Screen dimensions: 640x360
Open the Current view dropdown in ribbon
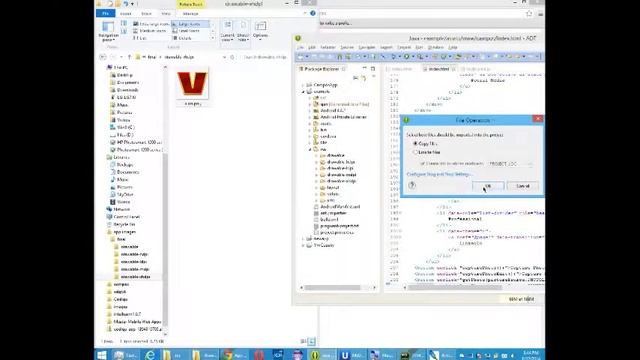[227, 31]
